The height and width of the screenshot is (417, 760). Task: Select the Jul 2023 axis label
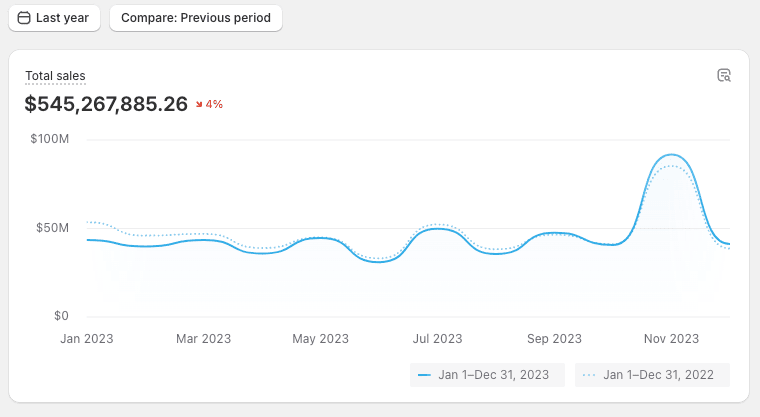click(x=437, y=339)
